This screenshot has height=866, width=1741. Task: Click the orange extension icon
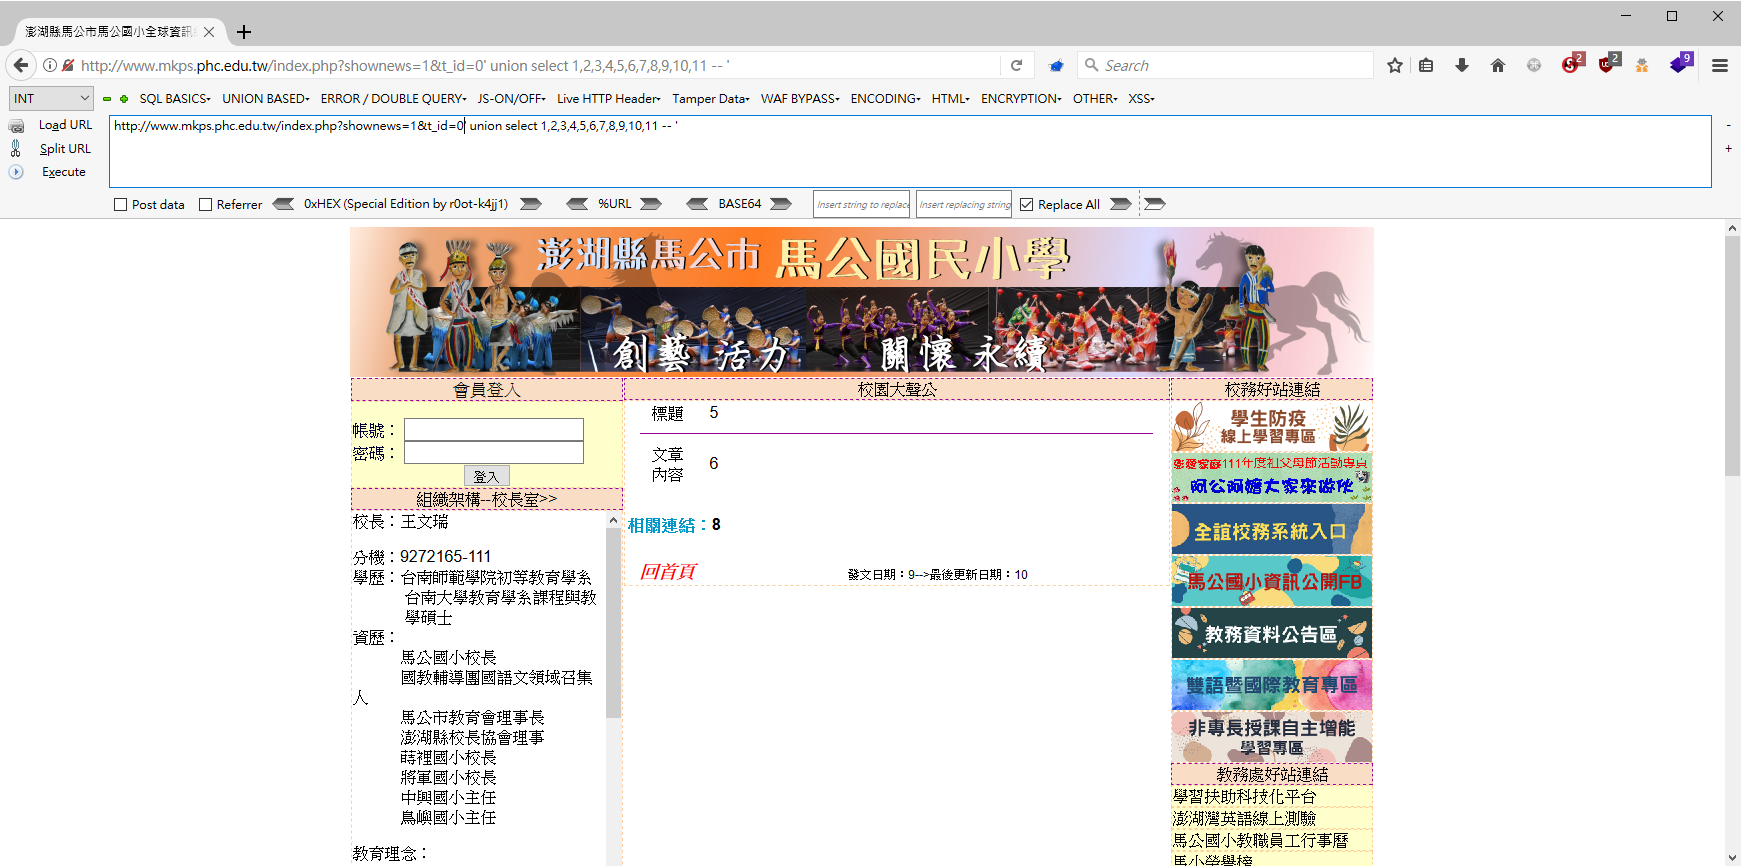1642,65
